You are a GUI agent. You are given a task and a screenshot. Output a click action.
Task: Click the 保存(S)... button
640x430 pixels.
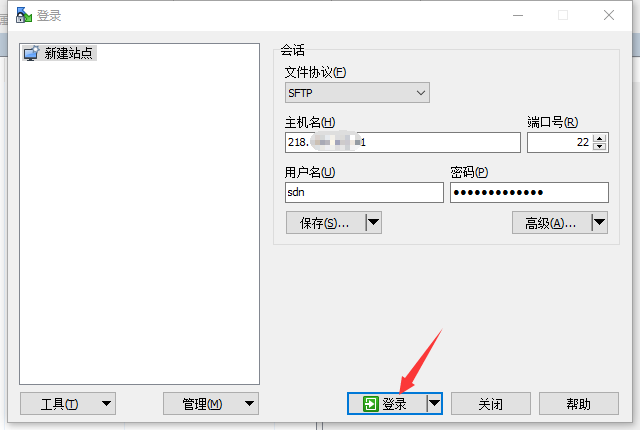pyautogui.click(x=326, y=223)
